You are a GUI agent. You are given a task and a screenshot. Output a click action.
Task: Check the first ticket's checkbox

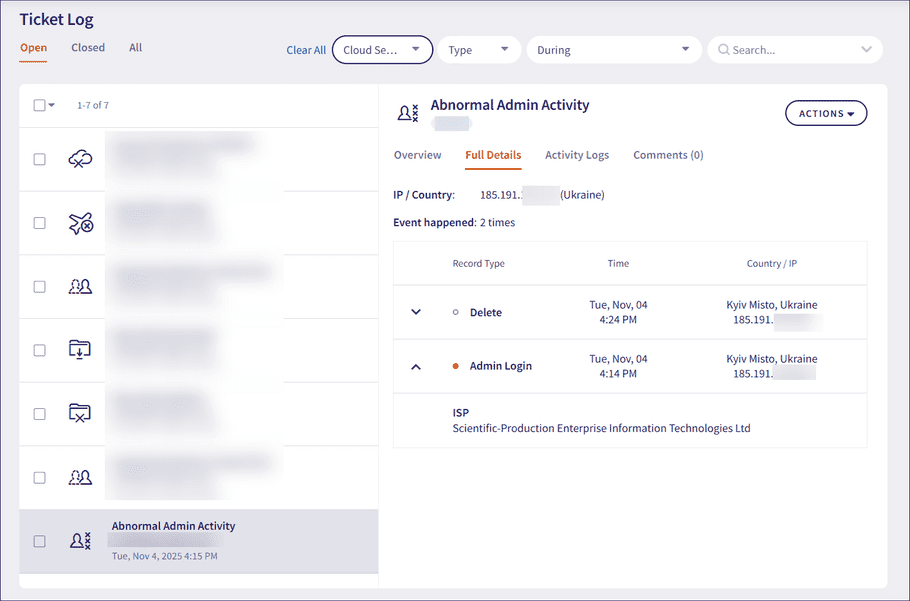39,159
